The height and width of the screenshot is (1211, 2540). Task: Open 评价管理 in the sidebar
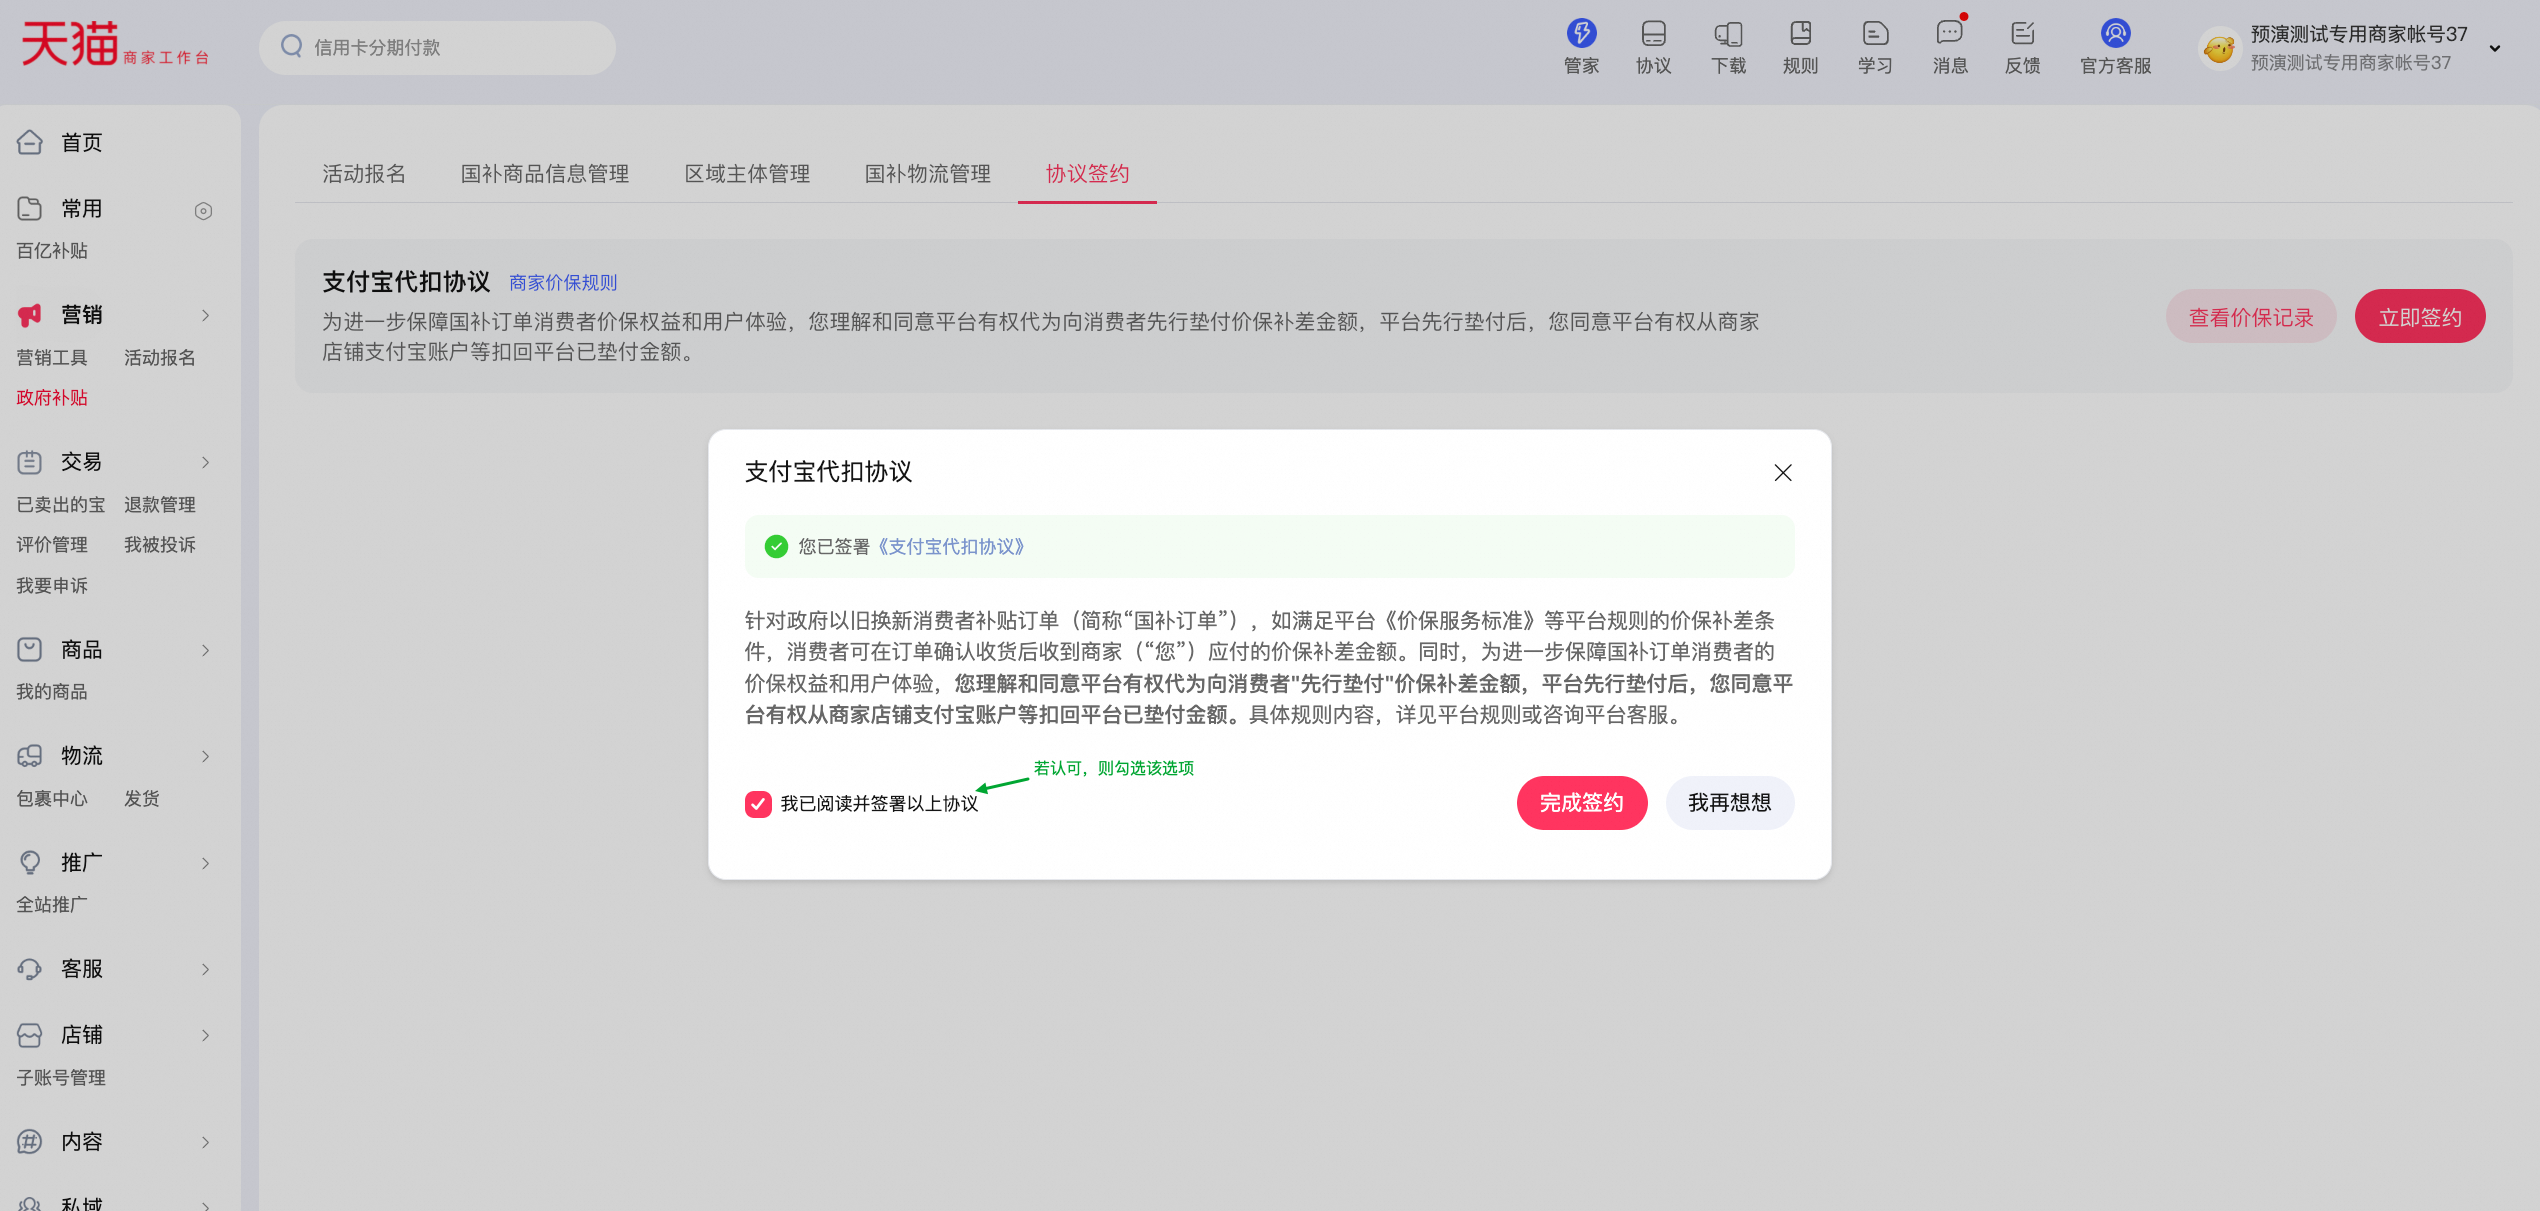pyautogui.click(x=52, y=544)
